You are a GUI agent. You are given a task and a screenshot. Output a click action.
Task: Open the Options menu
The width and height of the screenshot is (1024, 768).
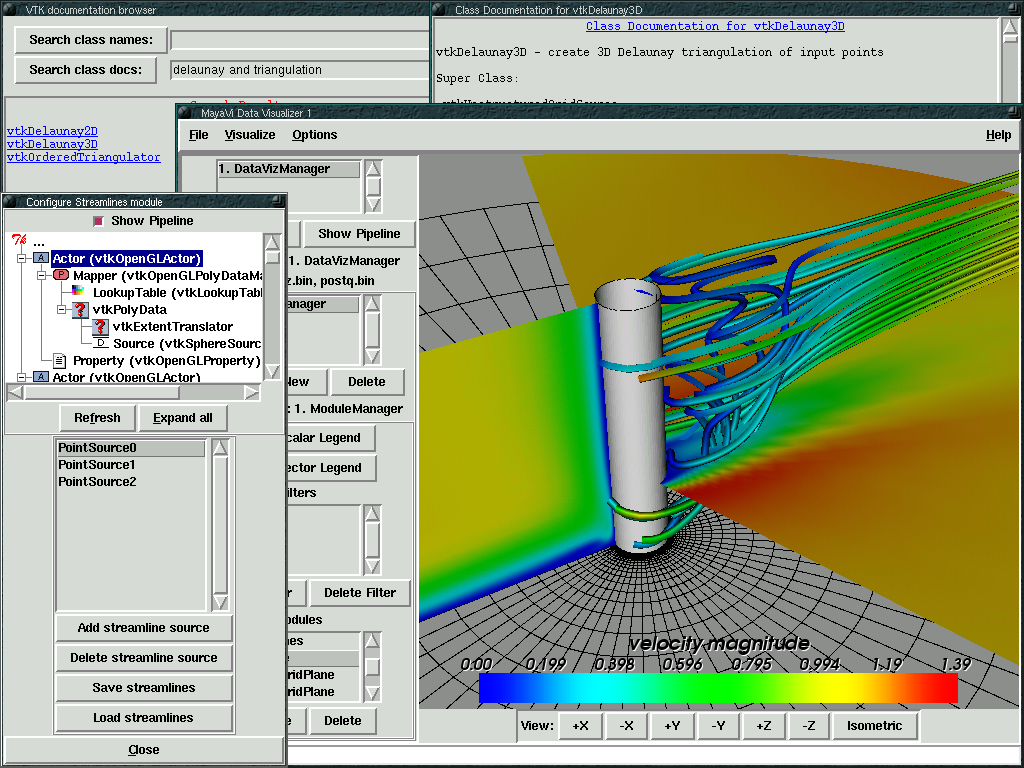[x=315, y=135]
